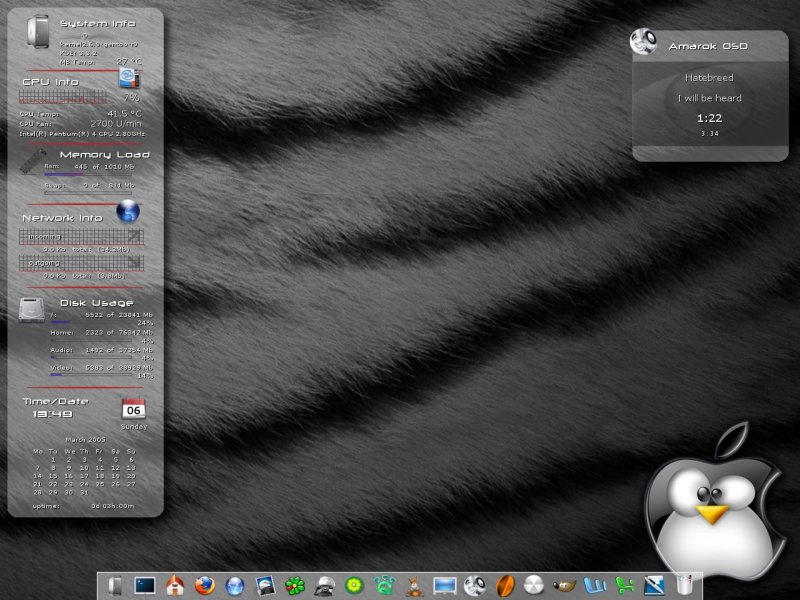Viewport: 800px width, 600px height.
Task: Click the "0d 03h:00m" uptime value
Action: (x=113, y=506)
